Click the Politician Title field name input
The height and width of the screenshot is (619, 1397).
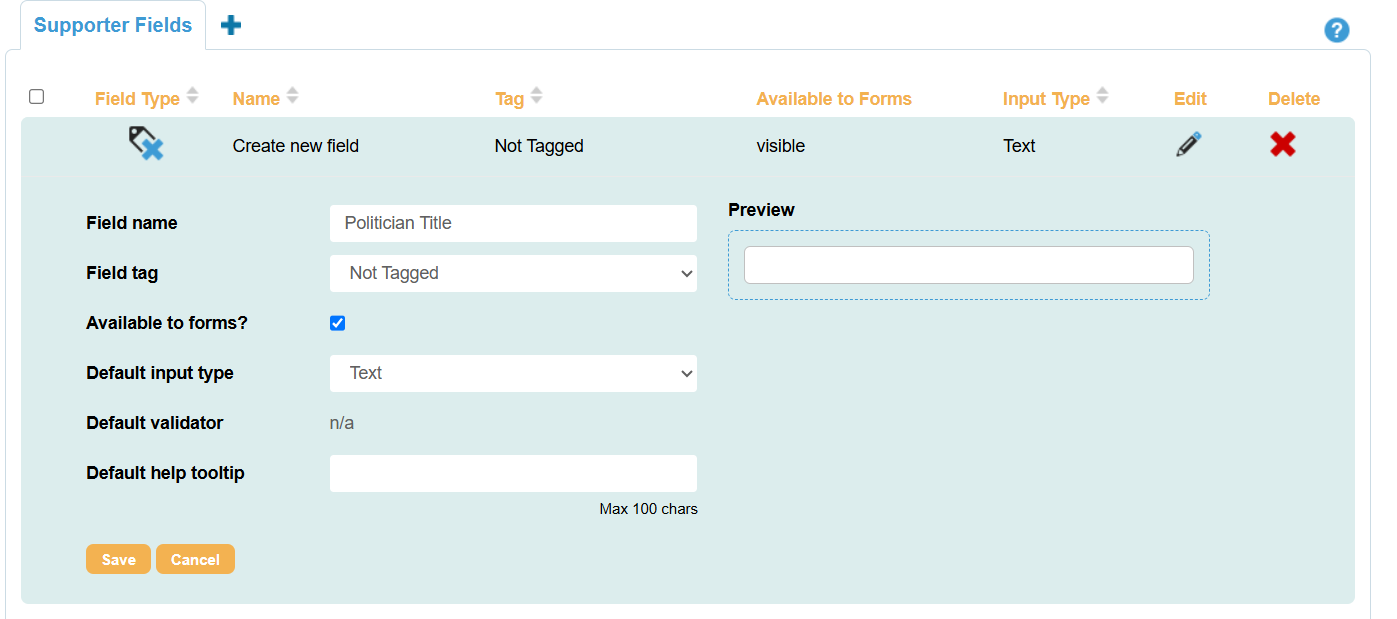pos(513,223)
